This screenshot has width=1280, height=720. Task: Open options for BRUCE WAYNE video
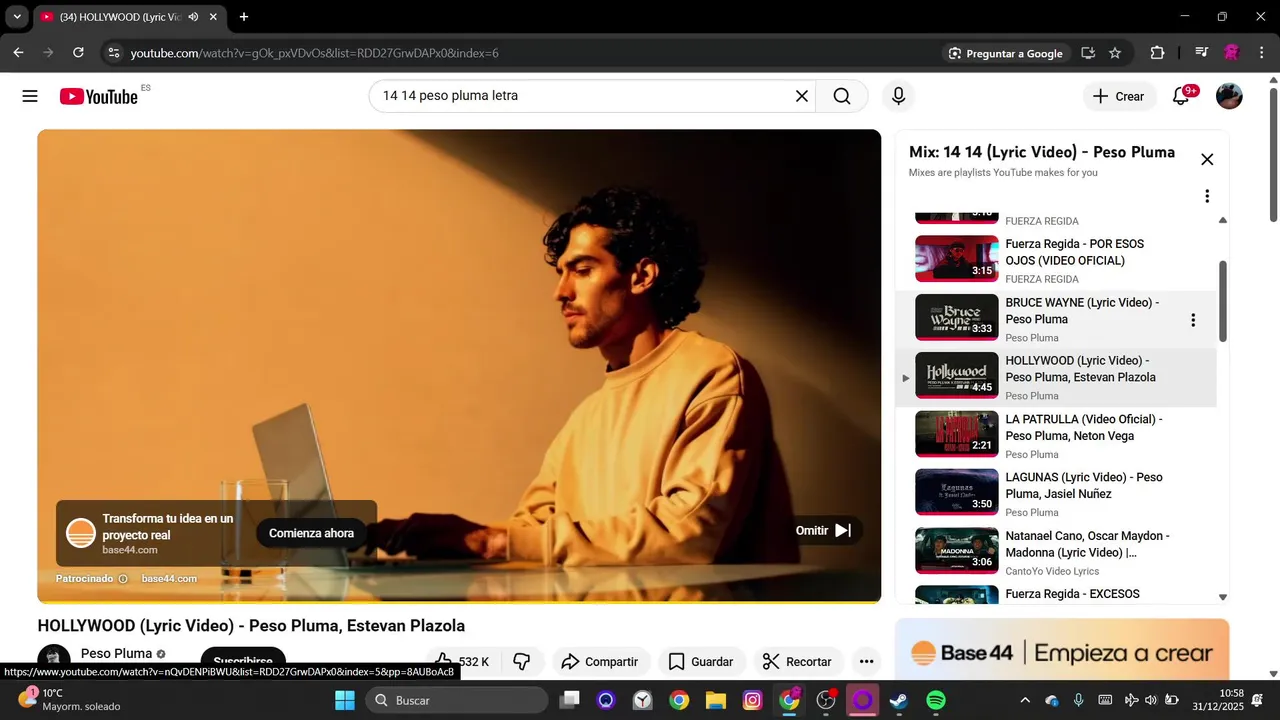(1192, 320)
